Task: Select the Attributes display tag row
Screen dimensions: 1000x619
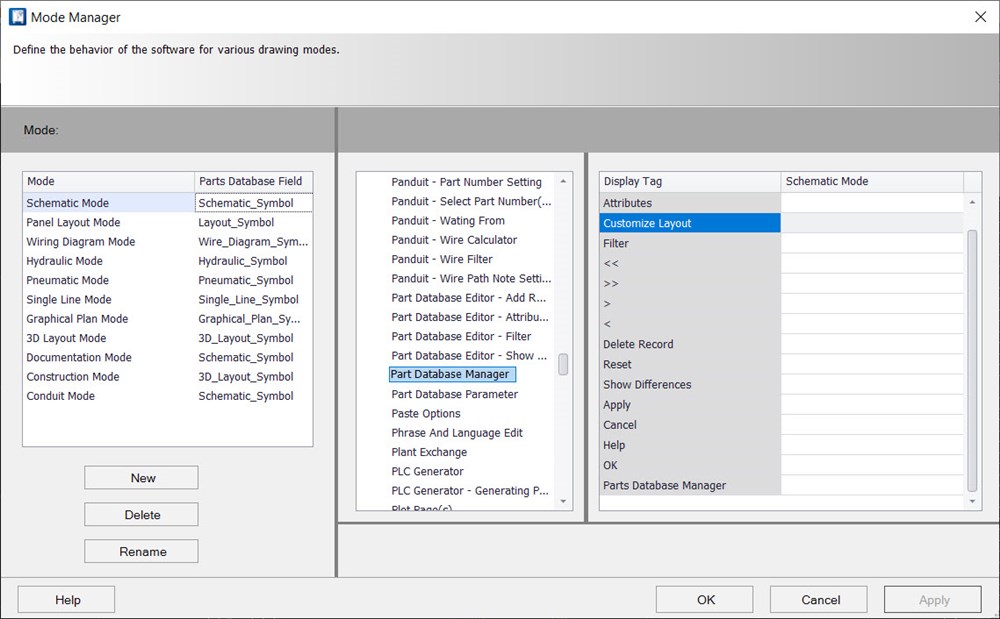Action: pyautogui.click(x=627, y=202)
